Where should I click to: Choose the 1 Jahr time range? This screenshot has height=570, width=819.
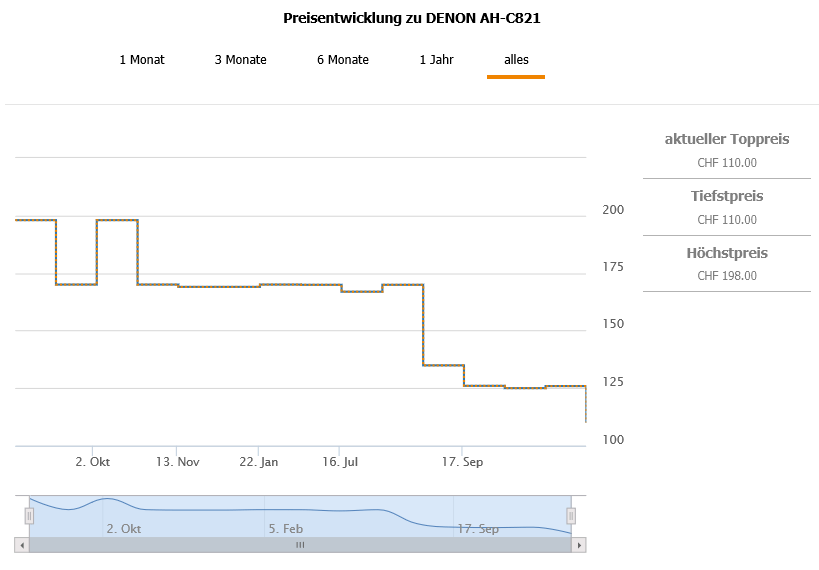tap(436, 60)
